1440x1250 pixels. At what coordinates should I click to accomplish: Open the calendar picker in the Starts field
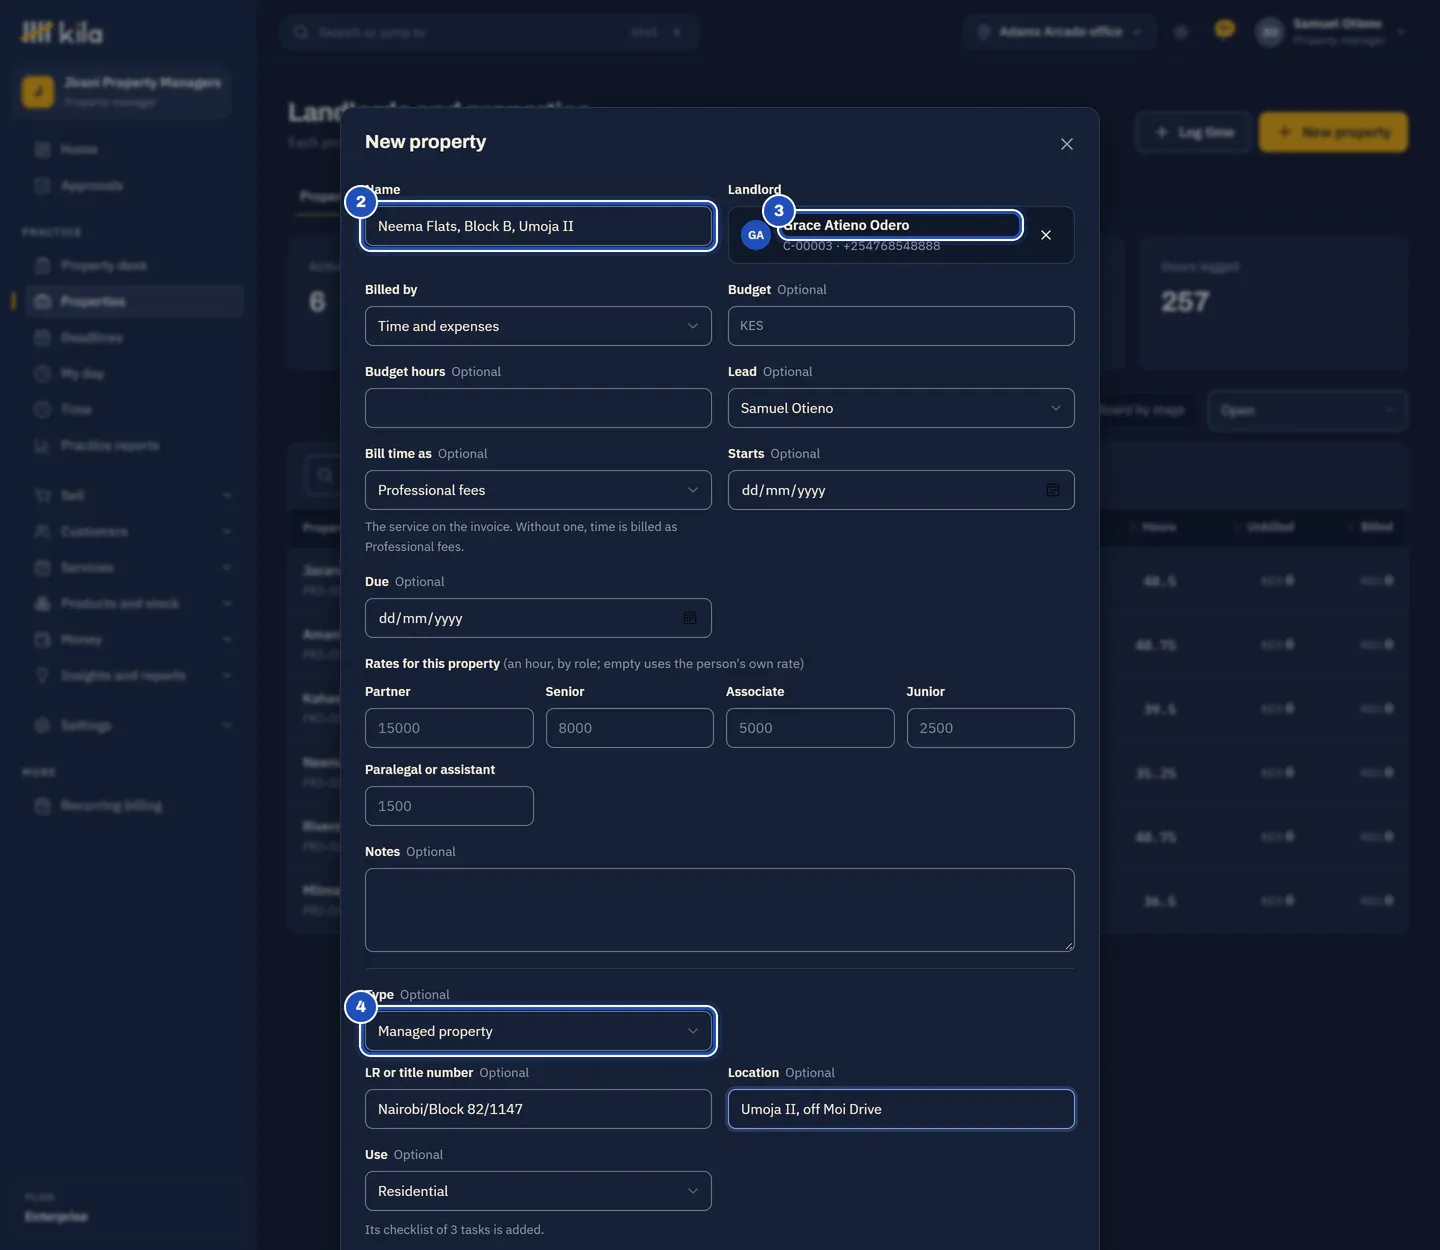[1053, 490]
